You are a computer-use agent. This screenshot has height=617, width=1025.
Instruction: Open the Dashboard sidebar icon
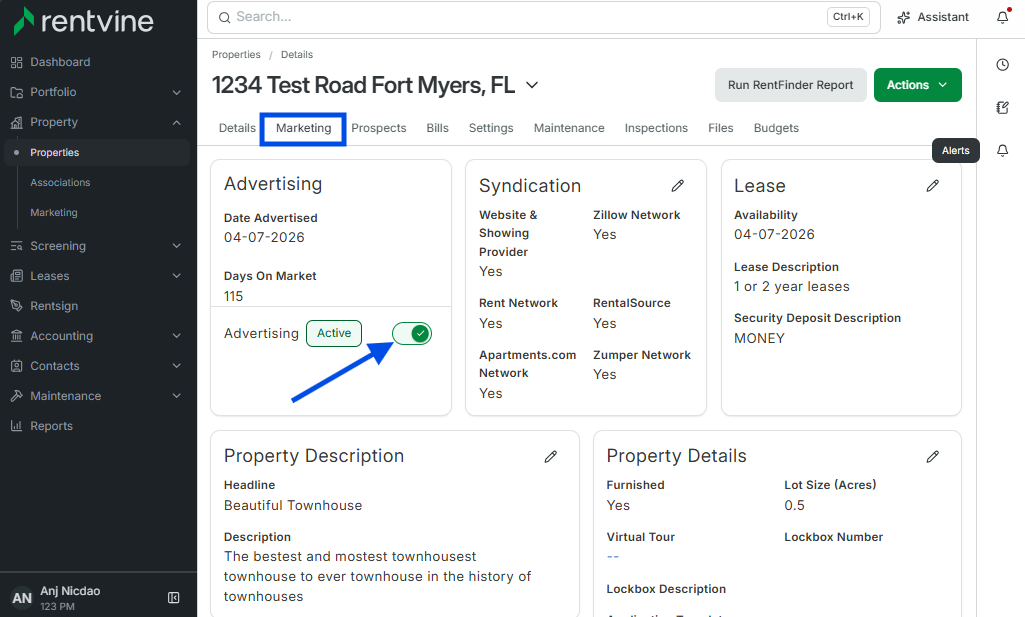point(16,62)
